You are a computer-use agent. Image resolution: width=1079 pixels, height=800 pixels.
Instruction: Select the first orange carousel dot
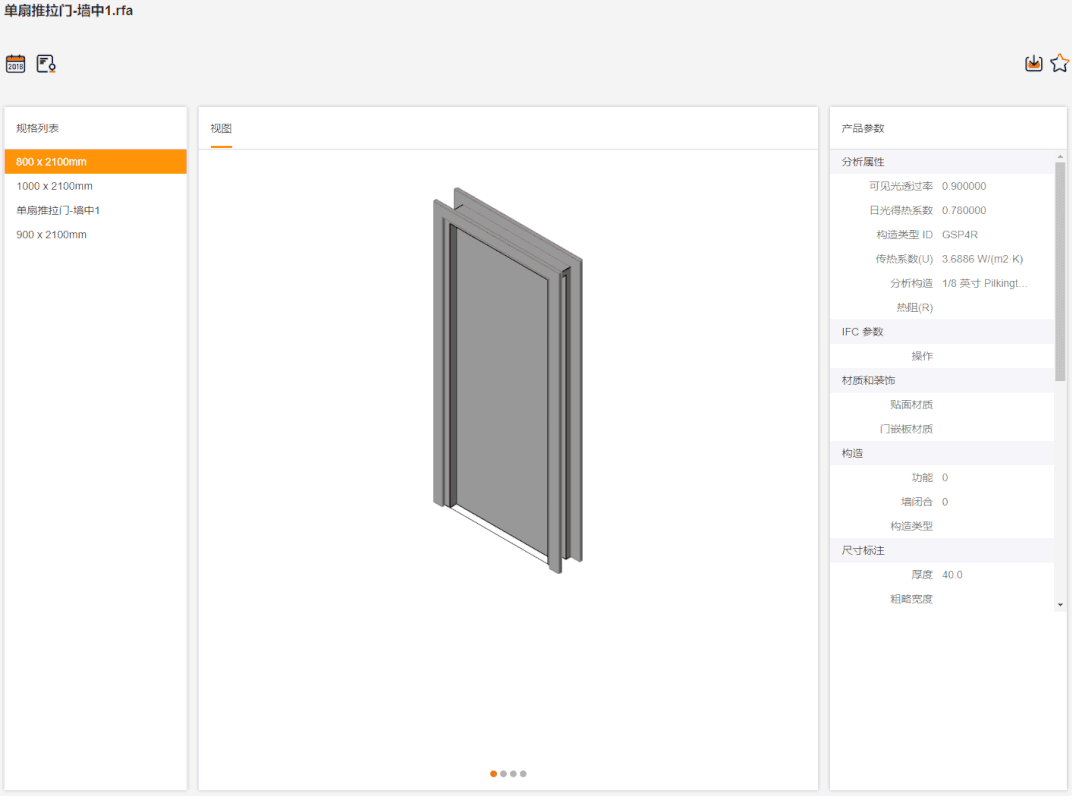493,774
